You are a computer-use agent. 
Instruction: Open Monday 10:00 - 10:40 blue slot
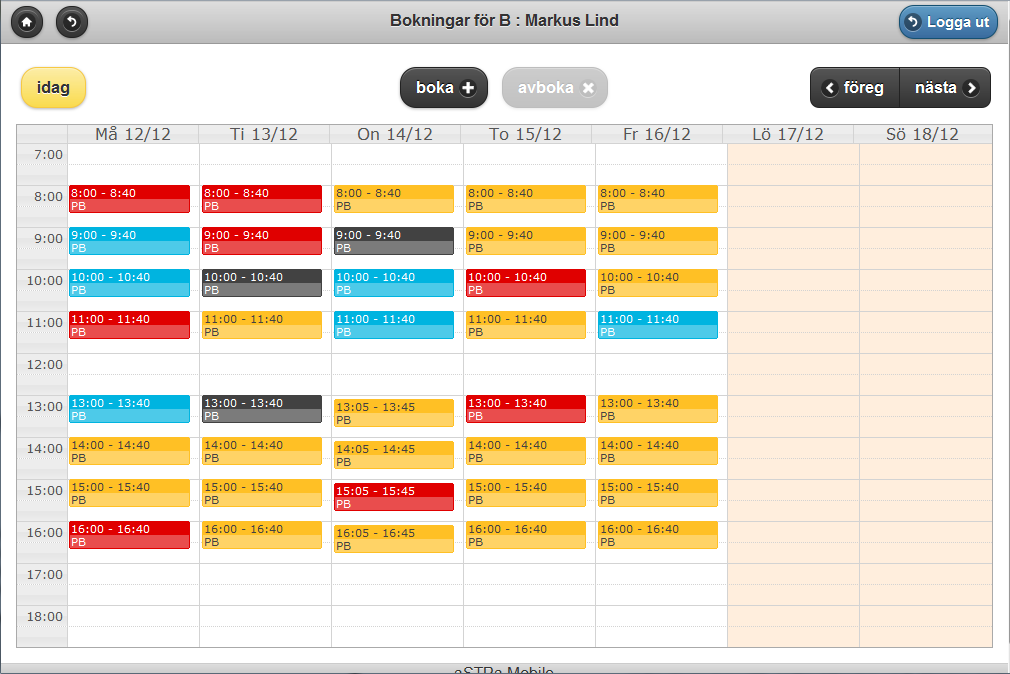tap(129, 283)
